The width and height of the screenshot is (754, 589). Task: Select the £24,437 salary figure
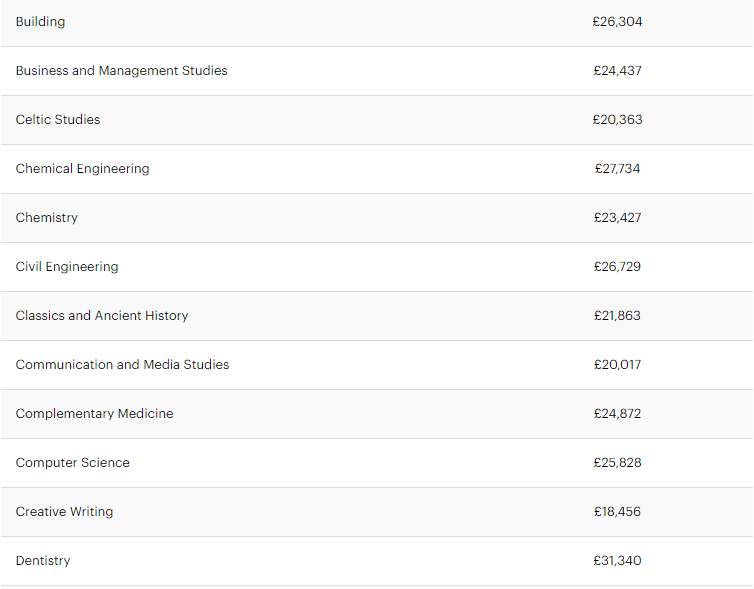click(617, 71)
